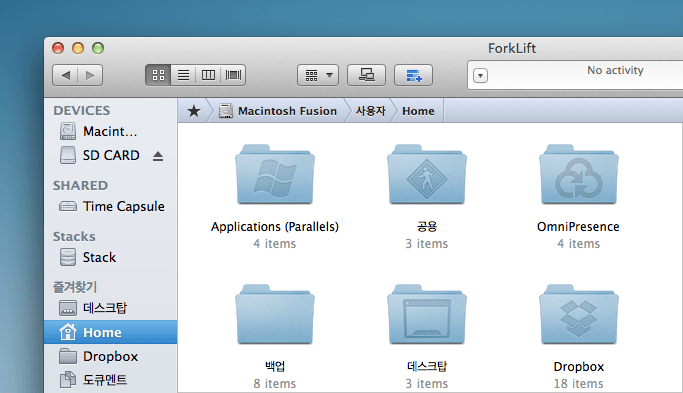Select the Applications (Parallels) folder icon
The height and width of the screenshot is (393, 683).
[x=275, y=174]
